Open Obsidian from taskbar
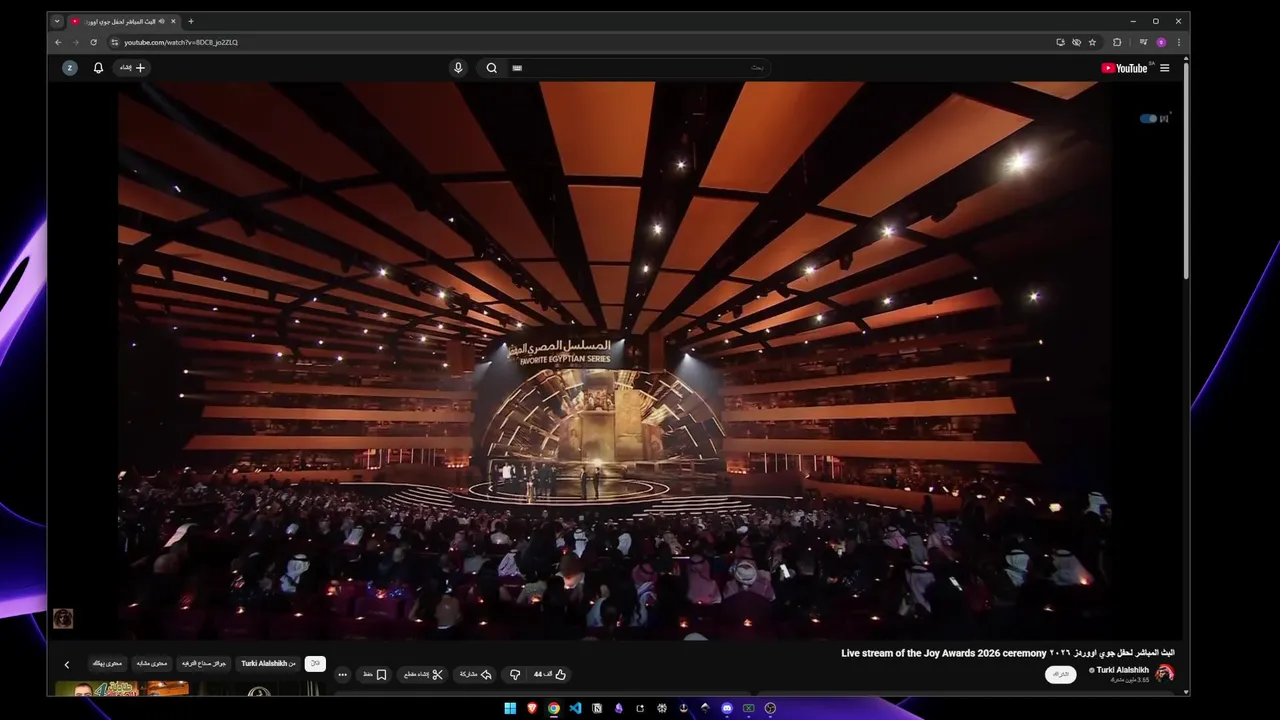 [619, 708]
